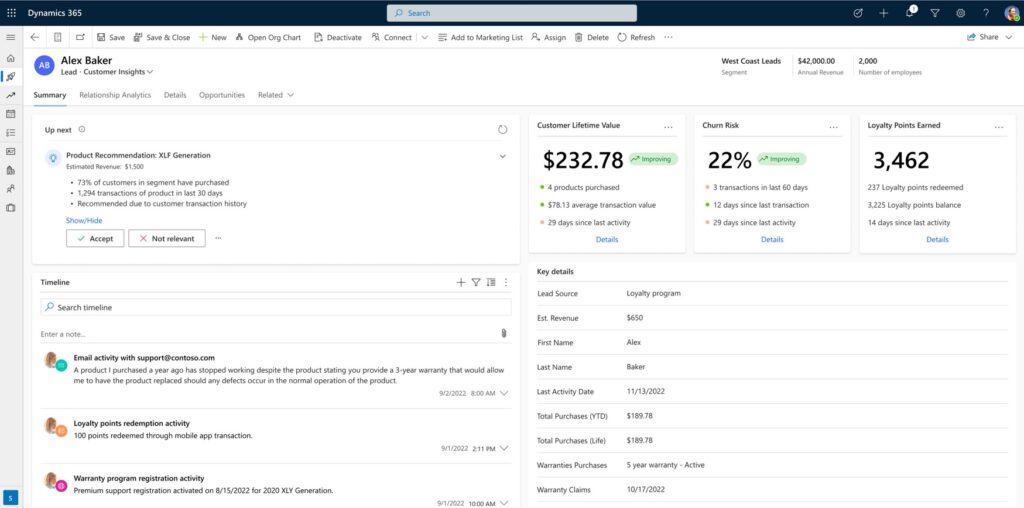The width and height of the screenshot is (1024, 508).
Task: Expand the Loyalty points redemption entry
Action: tap(504, 449)
